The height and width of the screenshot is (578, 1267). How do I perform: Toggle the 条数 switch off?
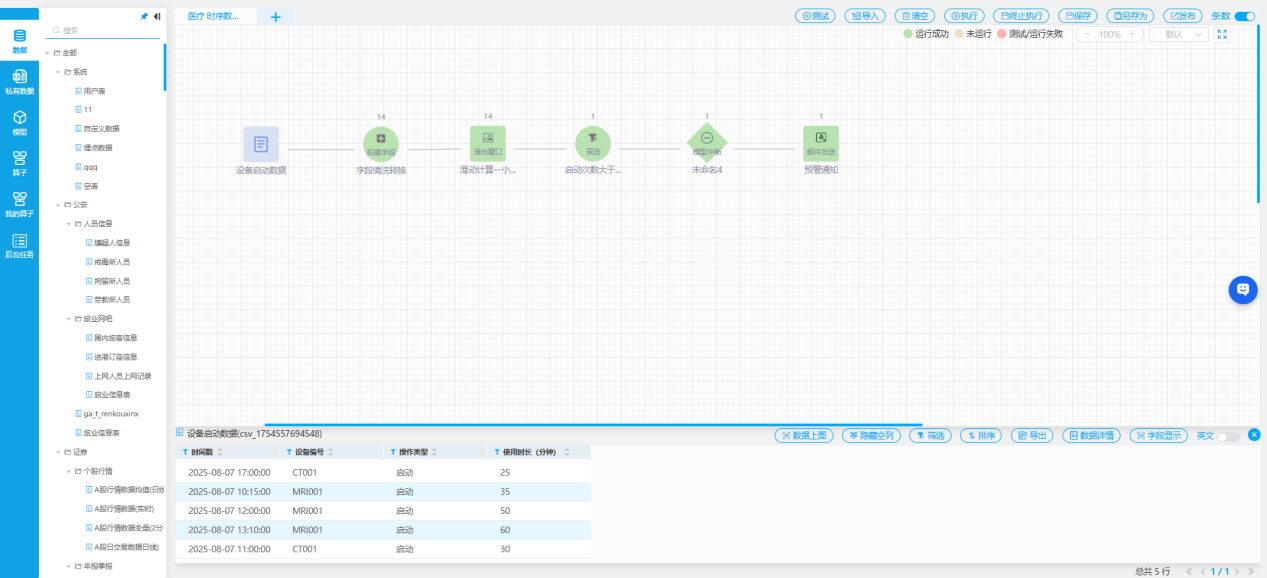tap(1245, 16)
